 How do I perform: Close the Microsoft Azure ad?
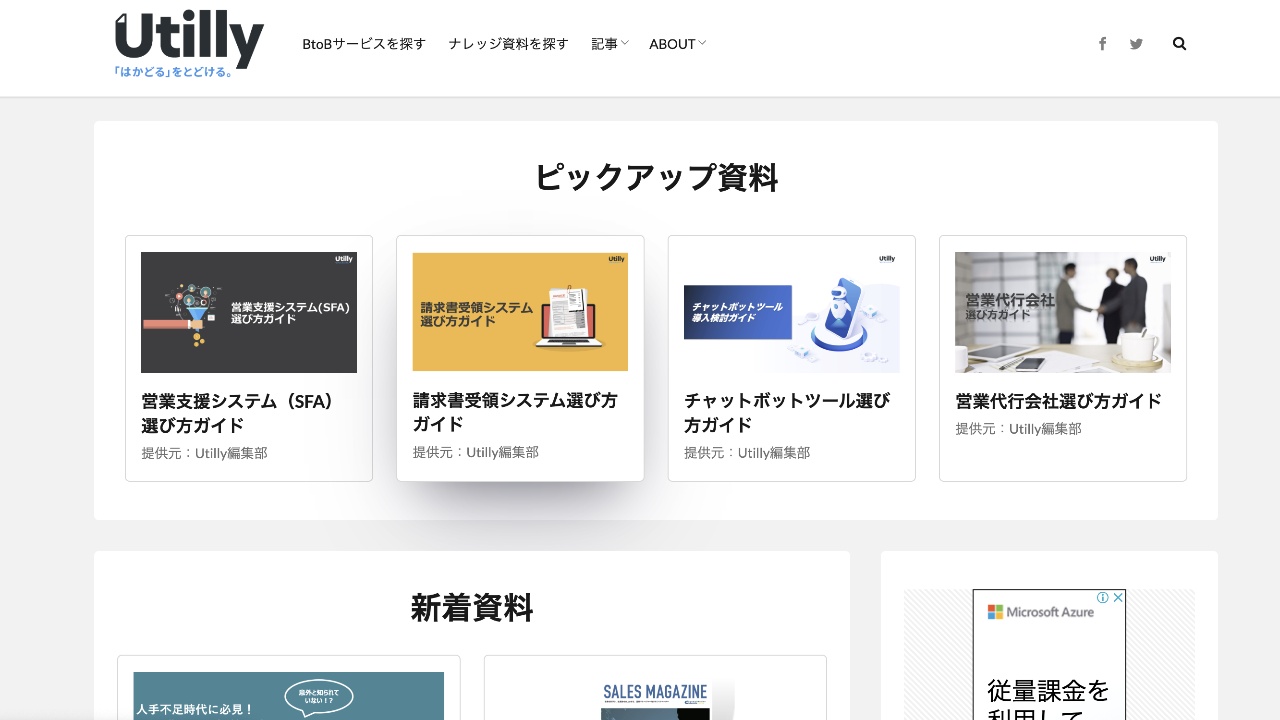pos(1118,597)
